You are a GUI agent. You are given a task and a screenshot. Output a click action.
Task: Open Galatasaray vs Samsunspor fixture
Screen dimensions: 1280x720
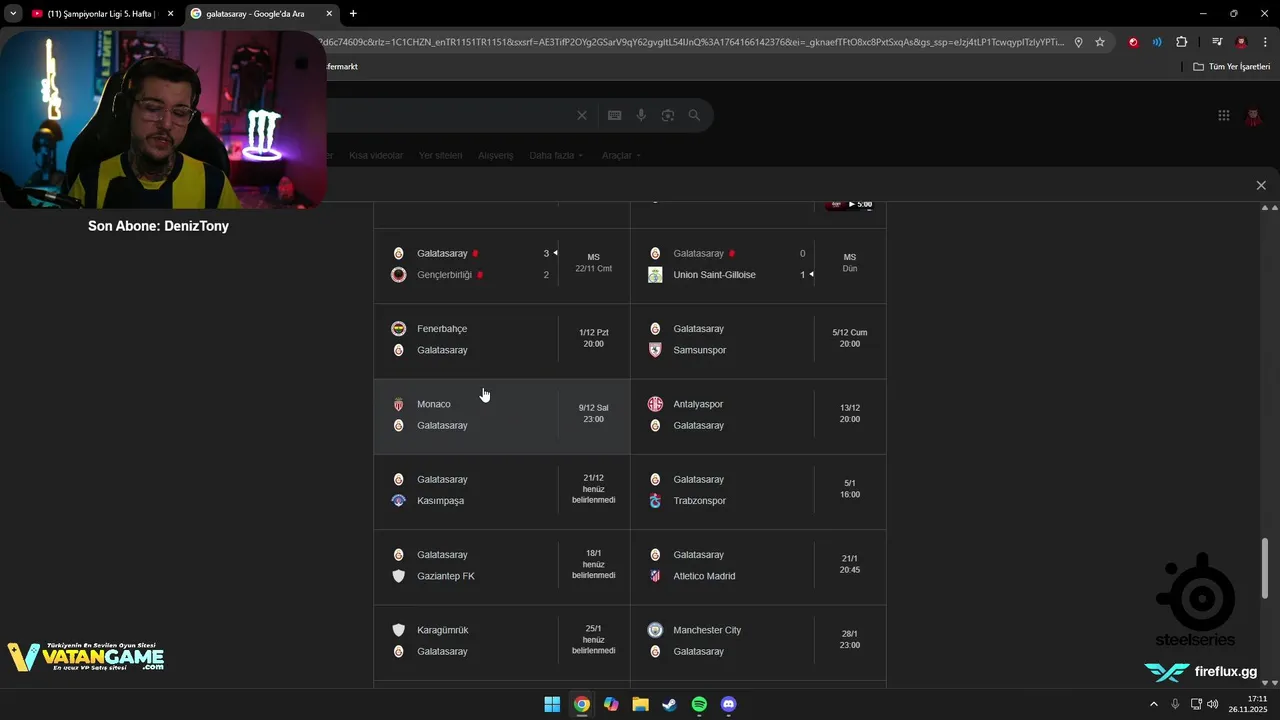[x=758, y=340]
